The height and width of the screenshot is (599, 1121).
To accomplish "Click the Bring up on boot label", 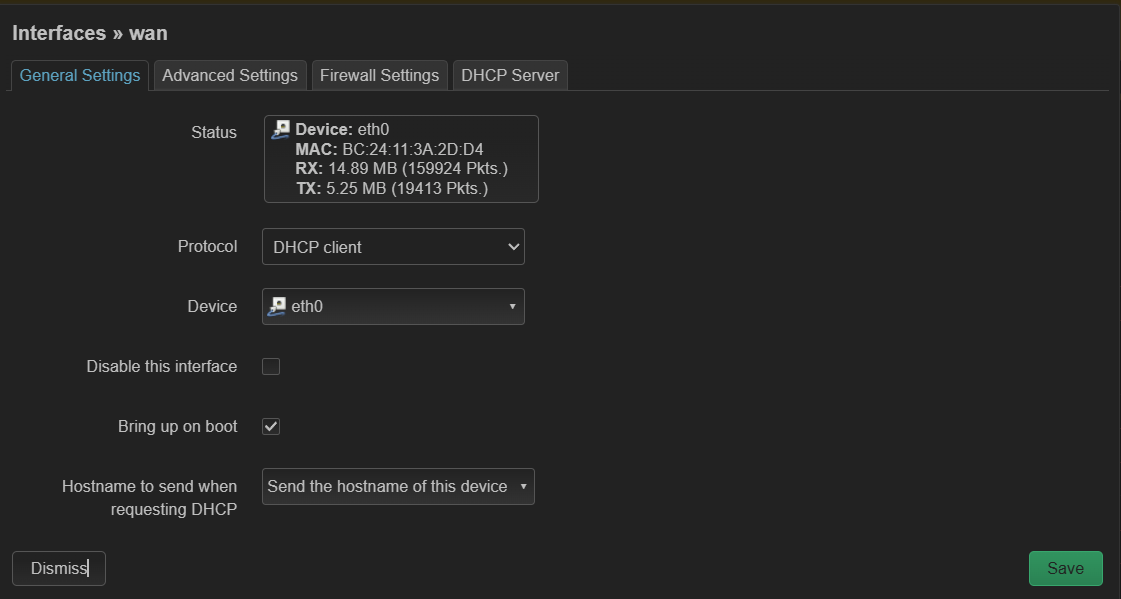I will (178, 427).
